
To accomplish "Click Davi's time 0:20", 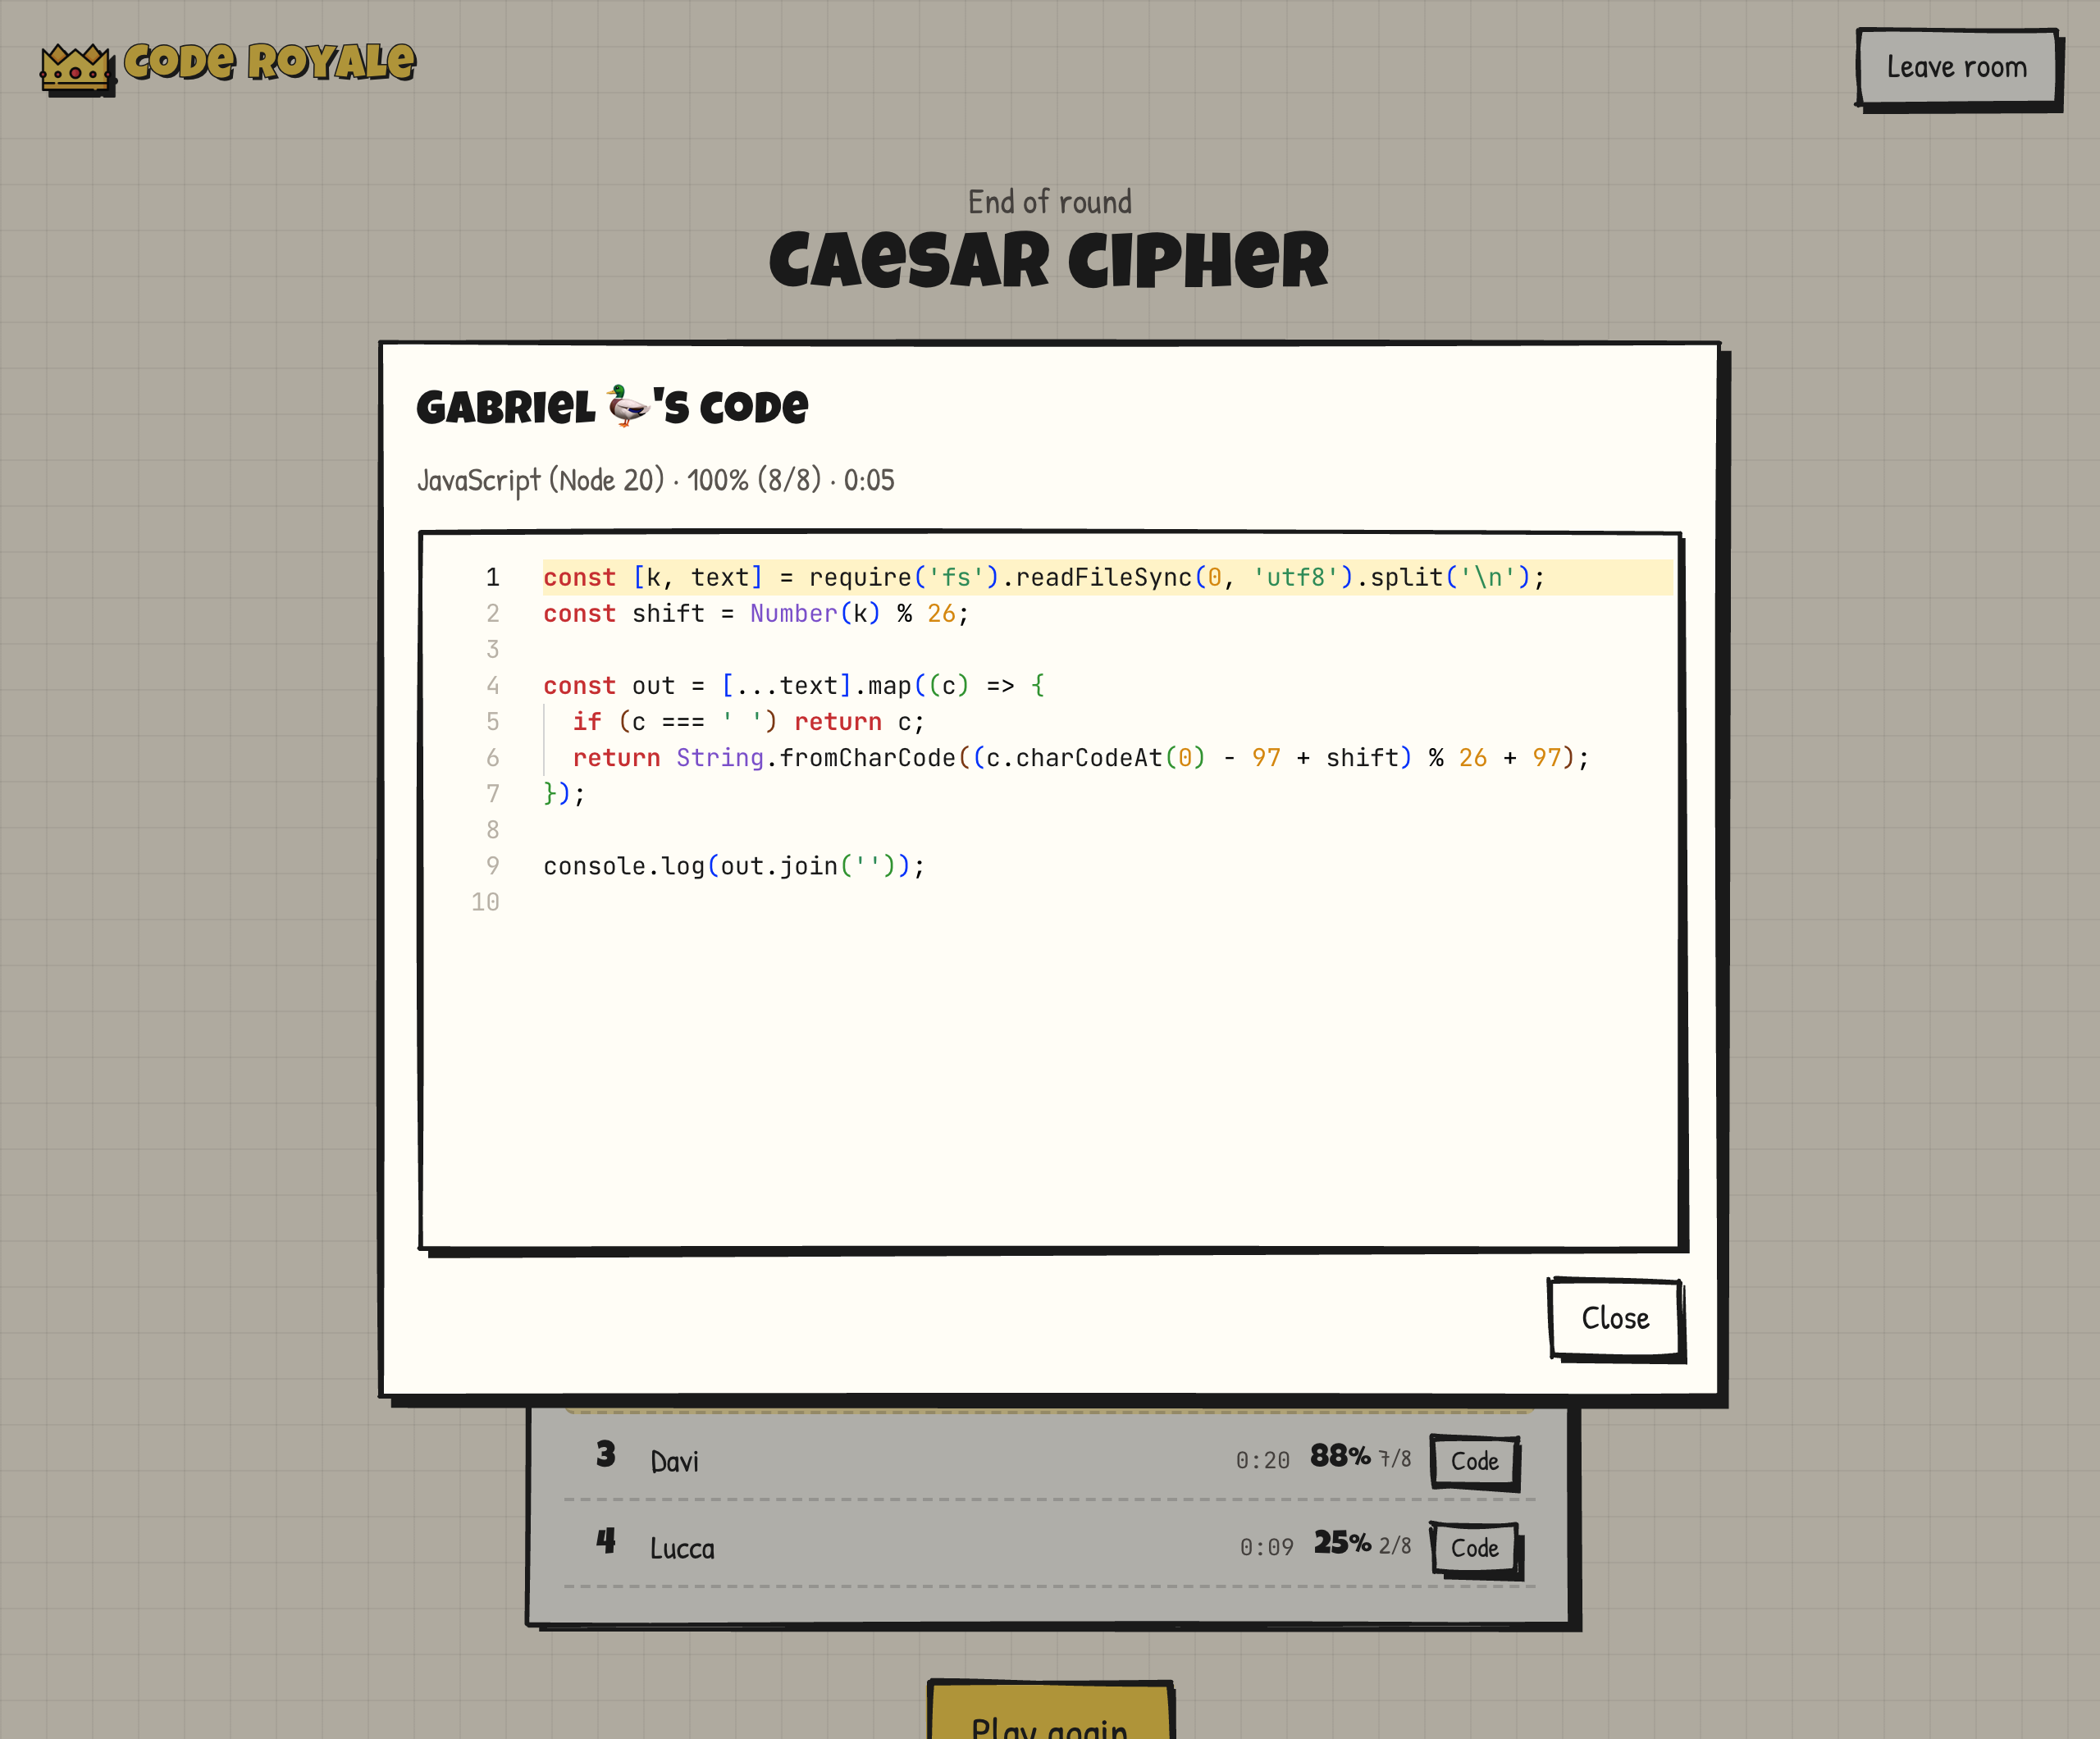I will pos(1263,1461).
